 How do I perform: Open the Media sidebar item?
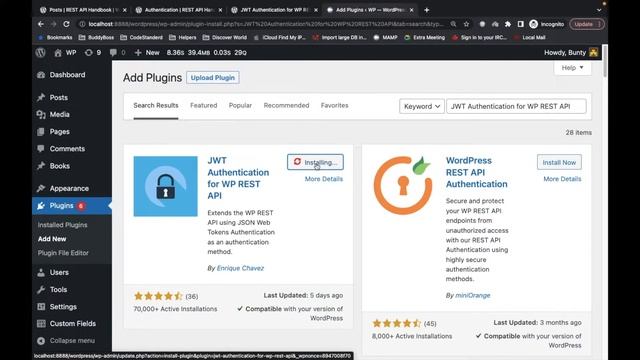pos(60,115)
